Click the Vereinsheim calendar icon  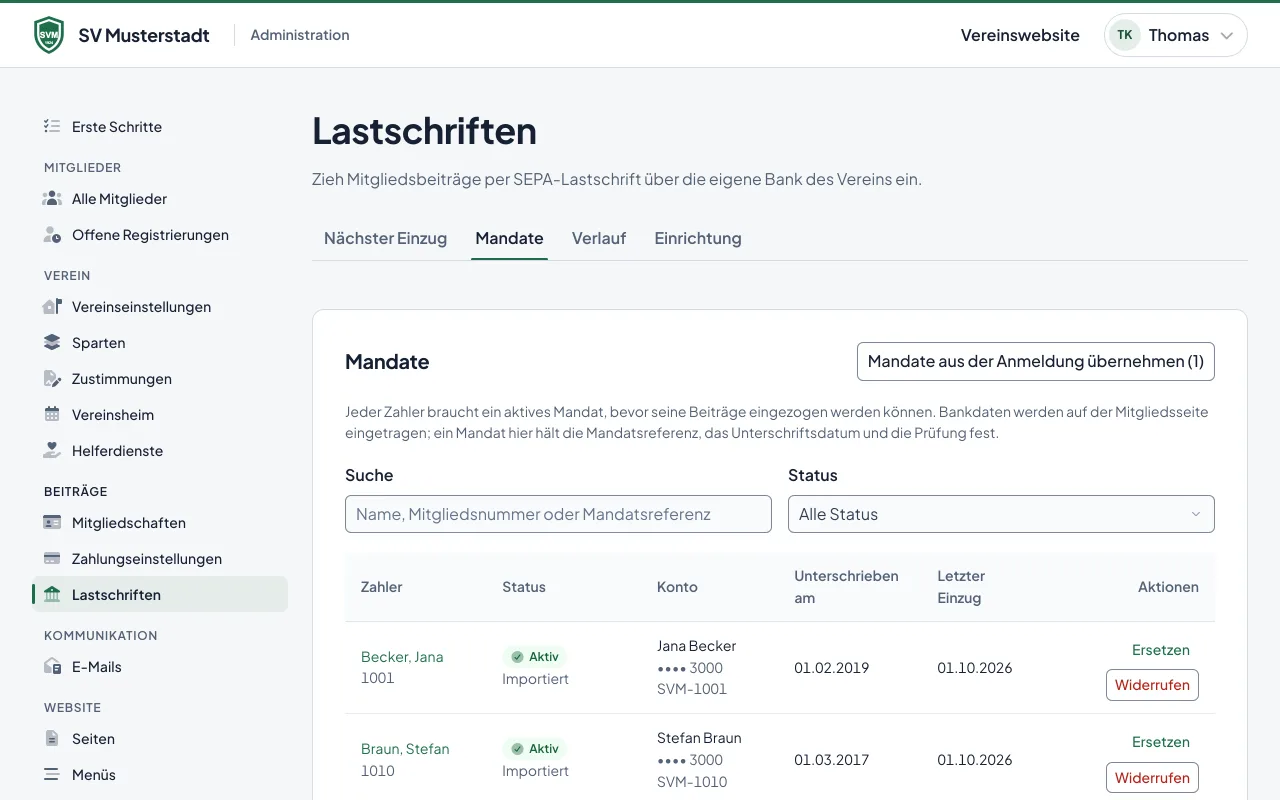click(52, 415)
